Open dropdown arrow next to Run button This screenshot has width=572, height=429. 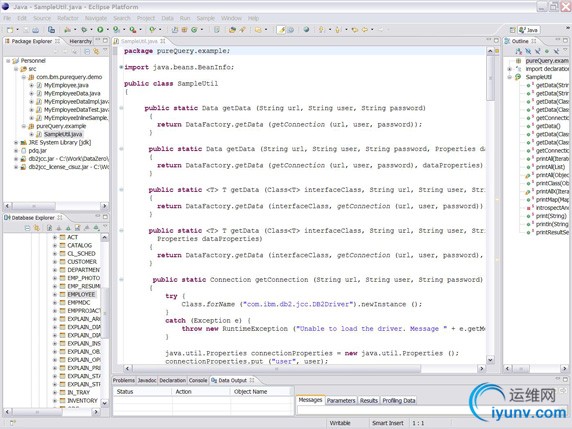tap(107, 30)
